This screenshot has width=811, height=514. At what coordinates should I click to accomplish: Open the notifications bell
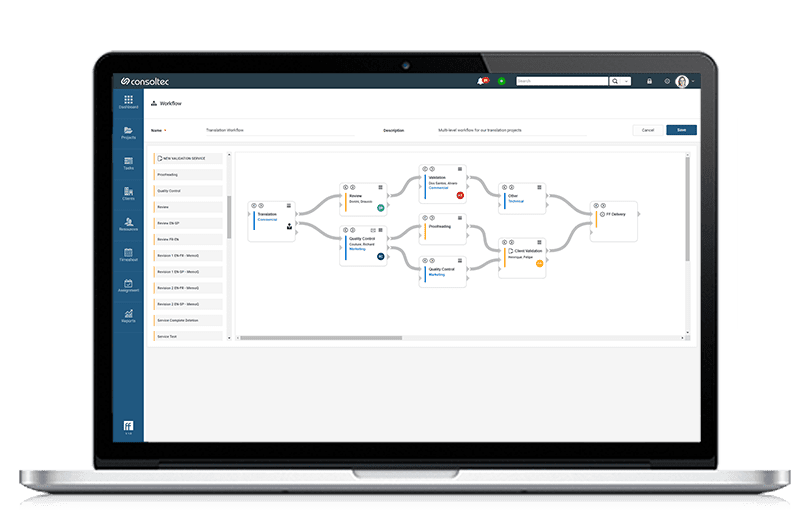[482, 81]
